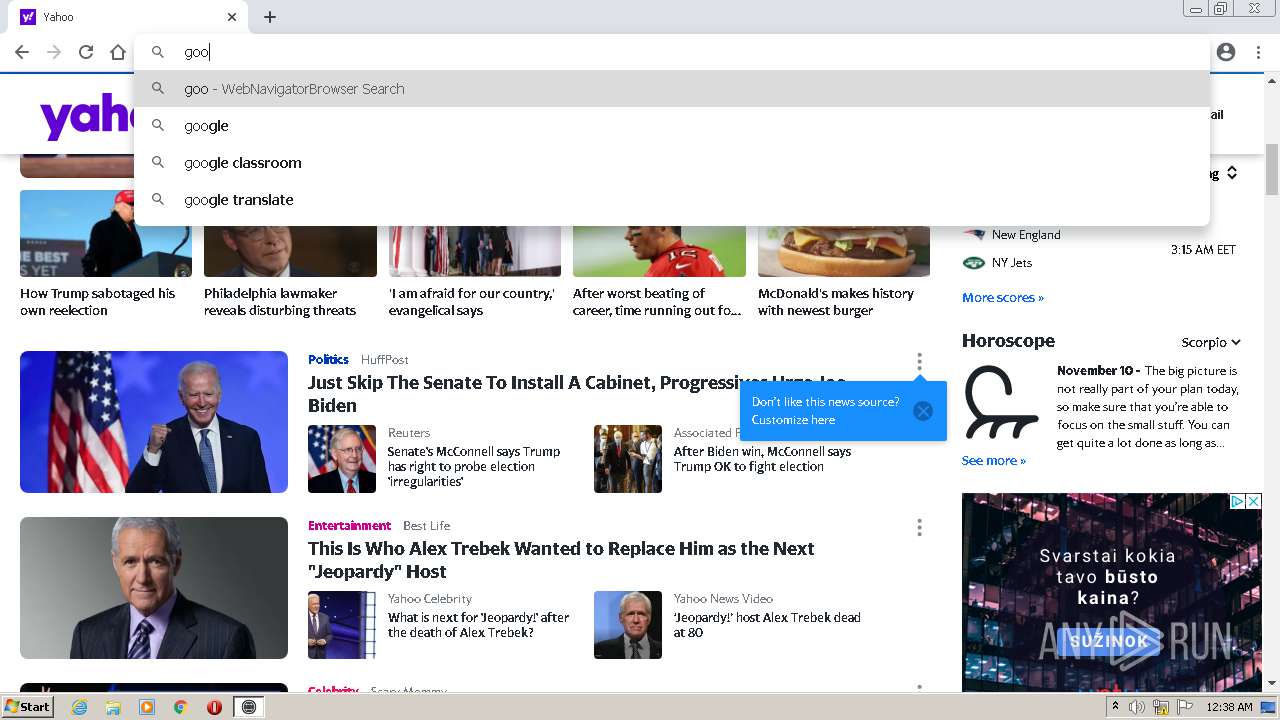Open 'After Biden win, McConnell says' article
The width and height of the screenshot is (1280, 720).
click(x=763, y=459)
